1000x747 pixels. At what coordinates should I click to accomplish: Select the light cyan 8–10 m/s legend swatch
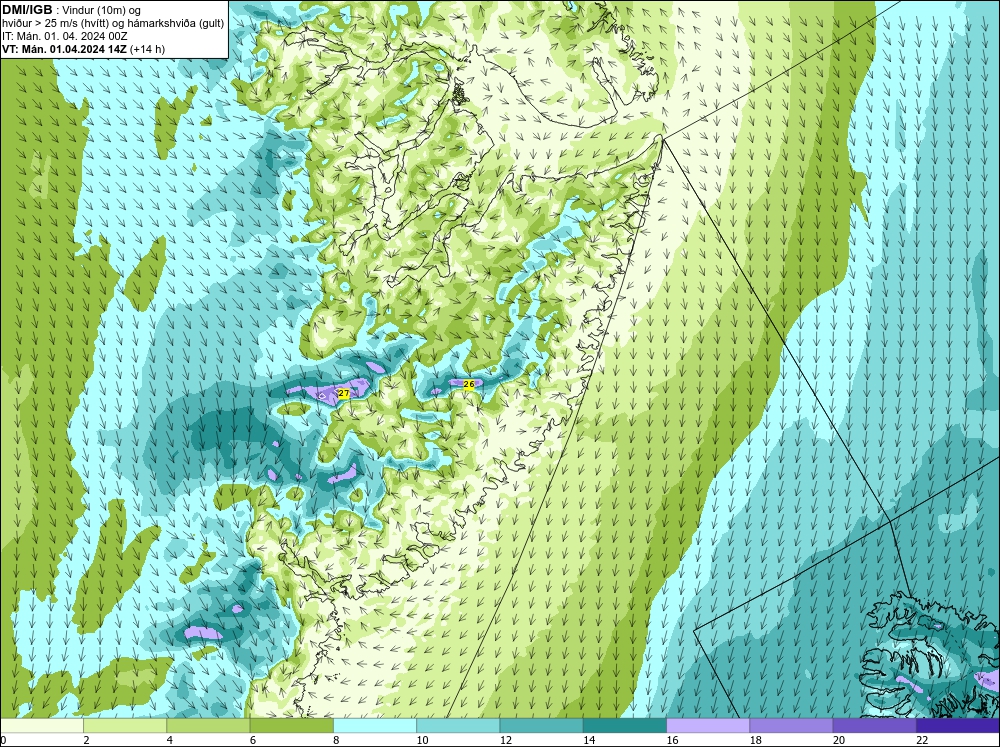coord(375,725)
